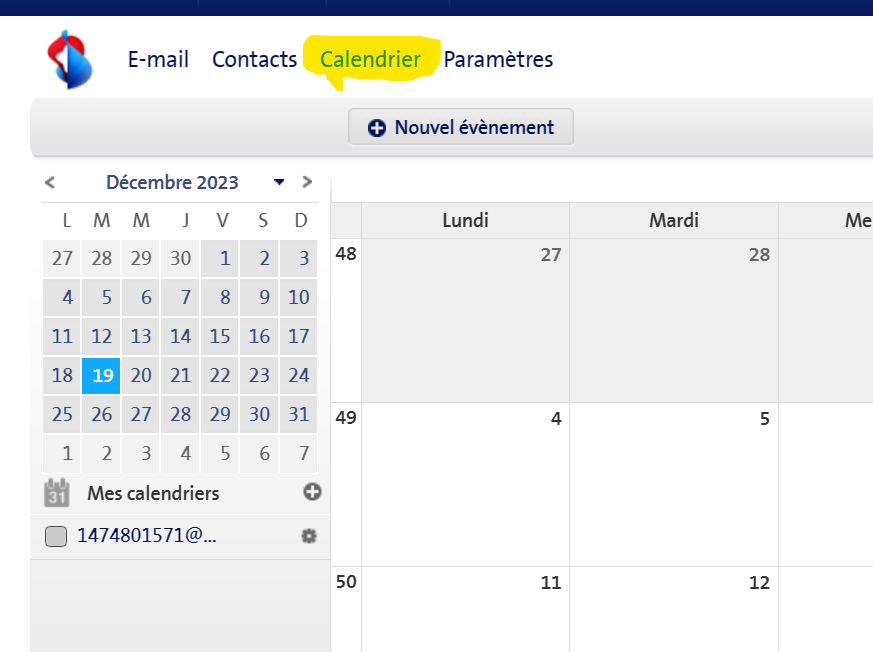
Task: Open the Contacts tab
Action: 254,60
